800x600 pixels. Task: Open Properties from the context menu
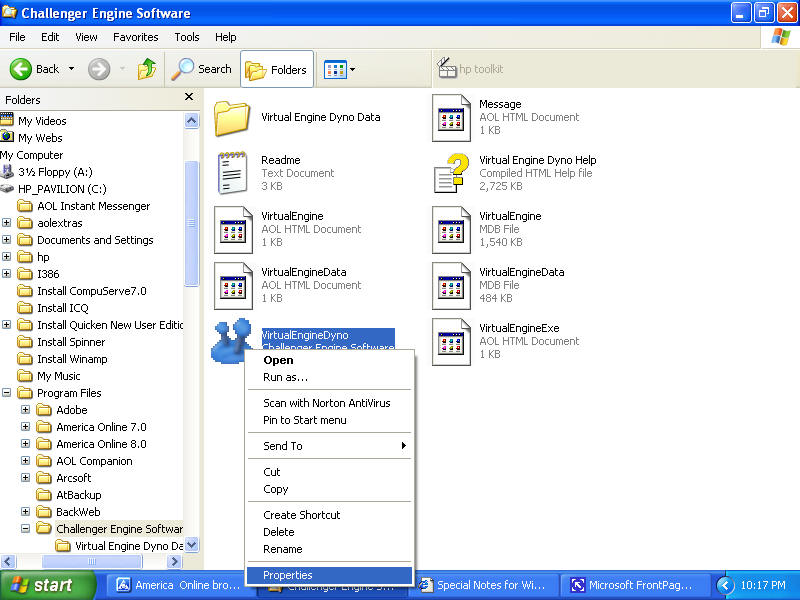coord(330,575)
